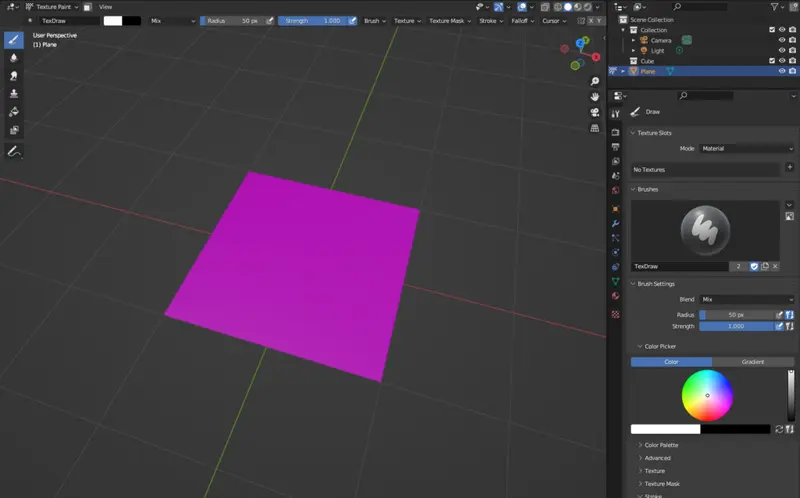Open the Object properties tab
This screenshot has height=498, width=800.
coord(615,209)
